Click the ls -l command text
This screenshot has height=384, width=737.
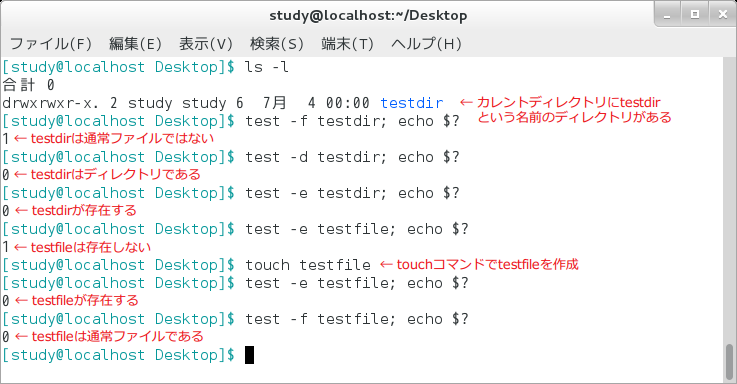[x=267, y=67]
